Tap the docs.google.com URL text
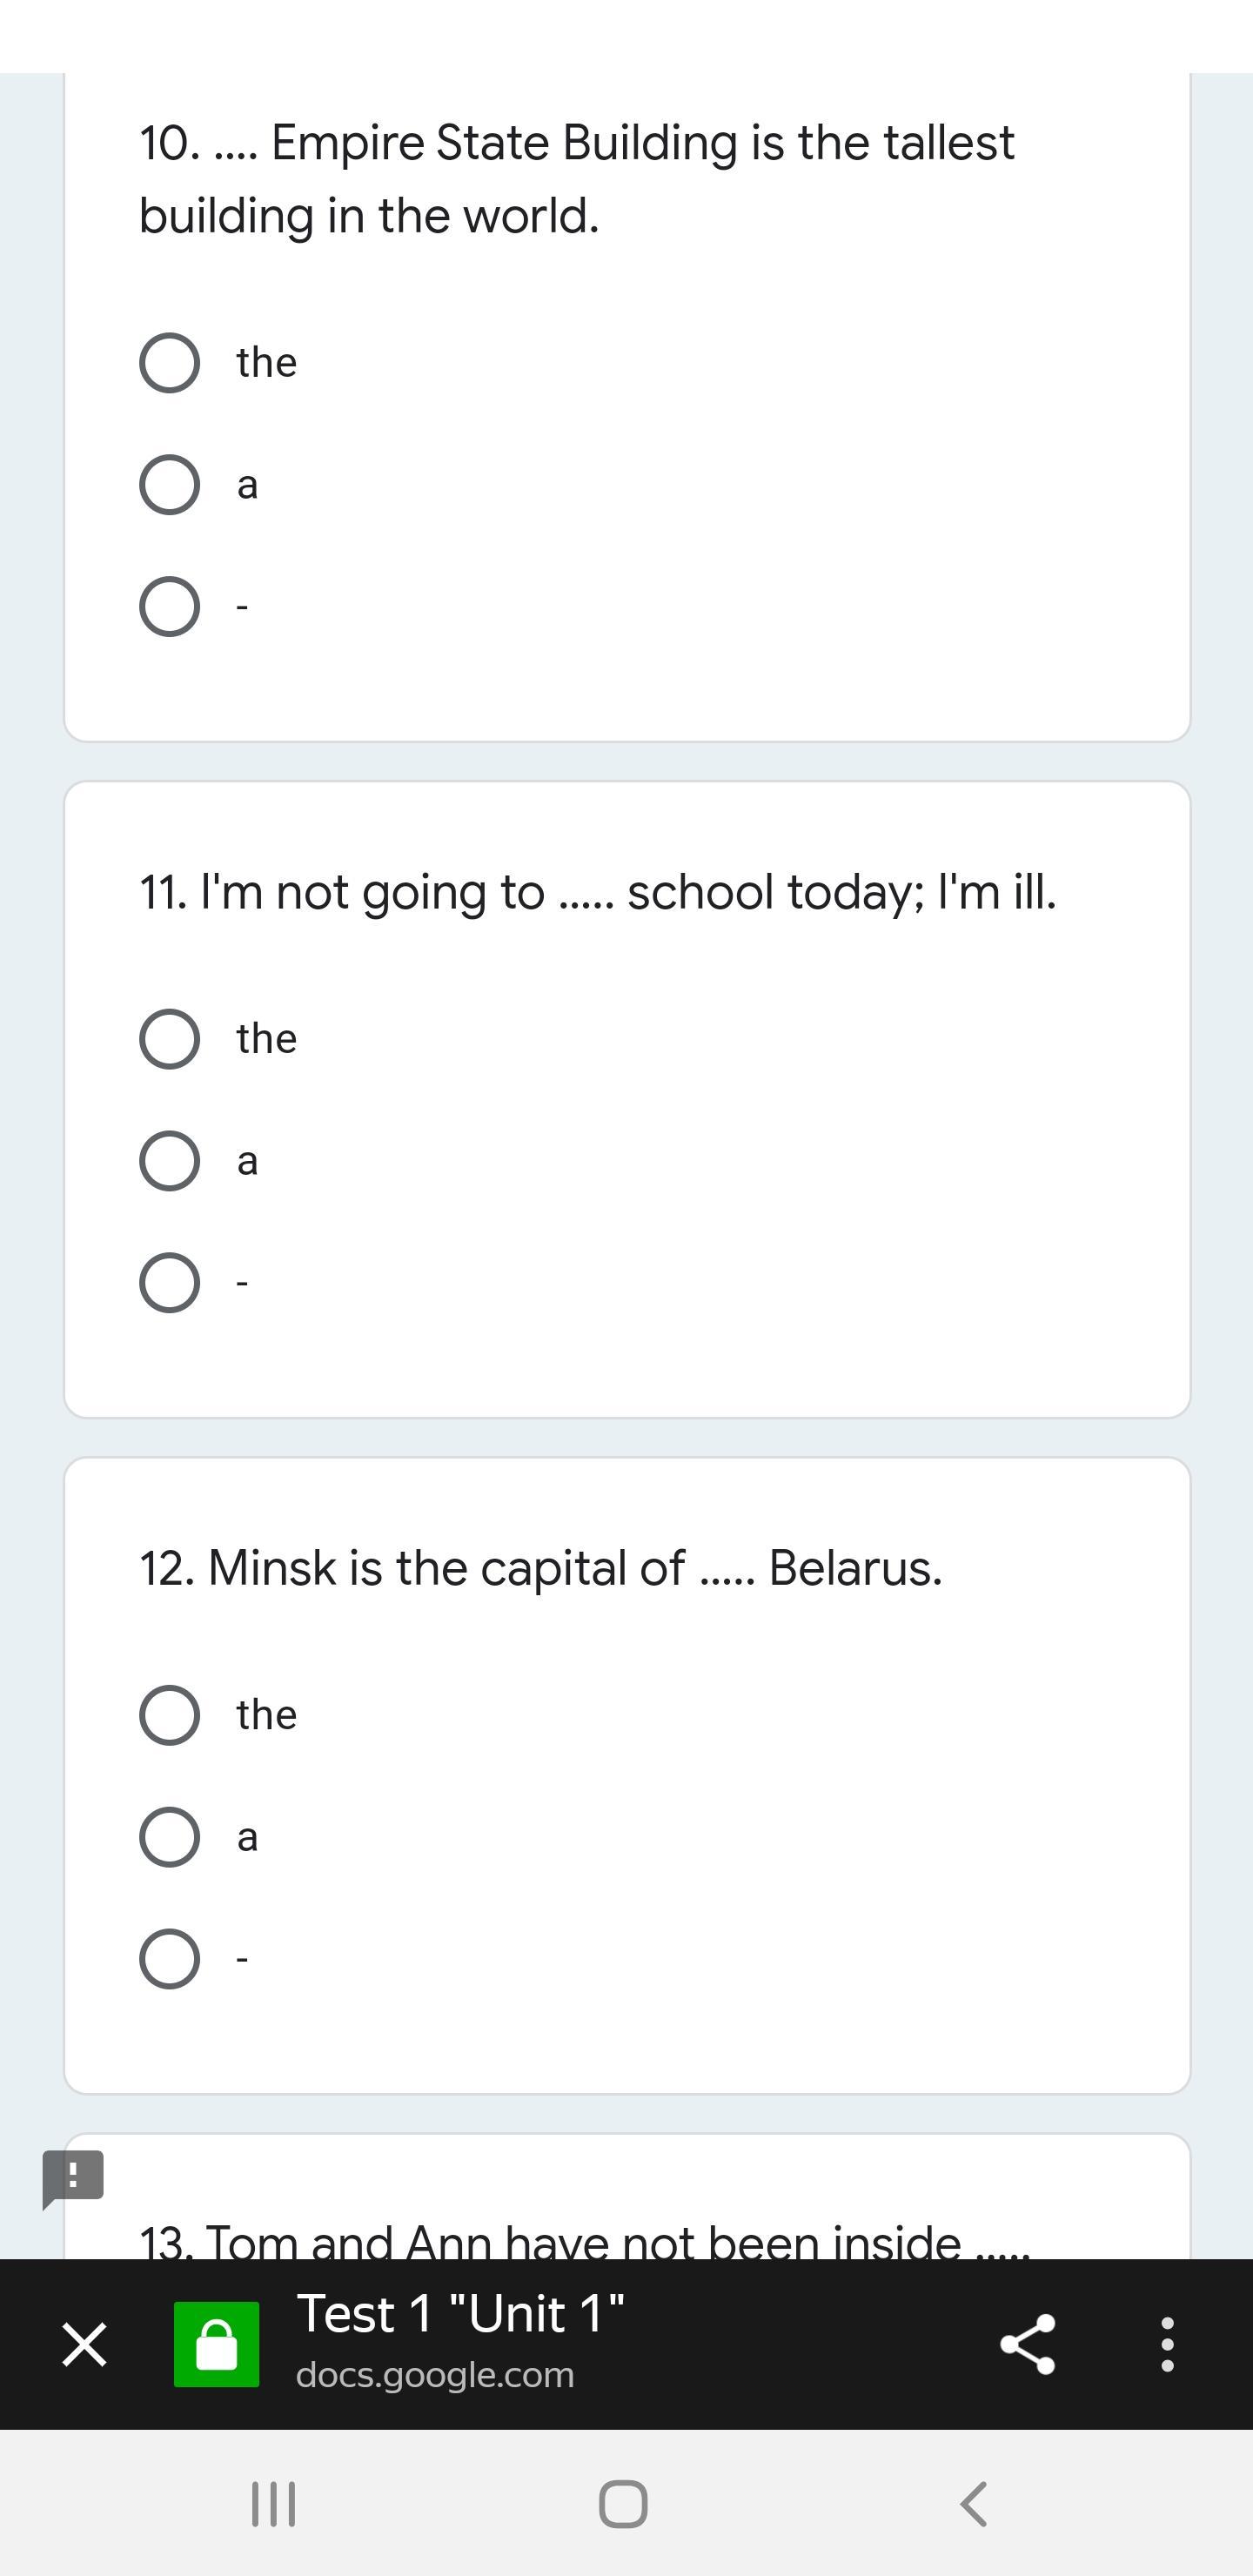 point(435,2375)
